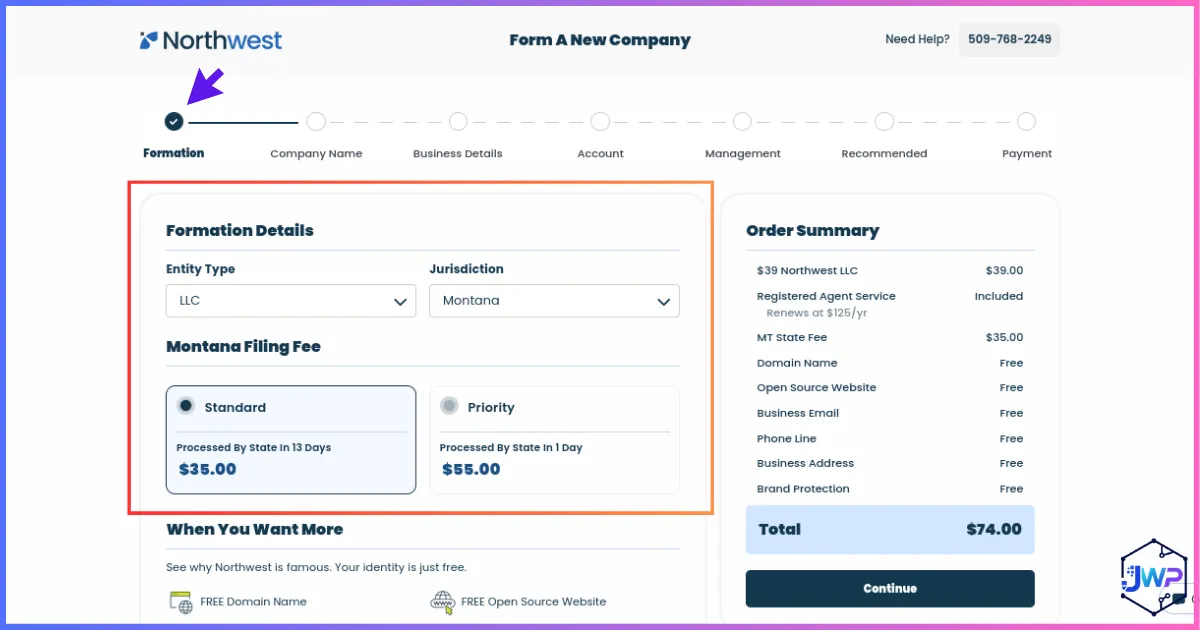Click the Northwest logo
Screen dimensions: 1200x630
coord(211,41)
